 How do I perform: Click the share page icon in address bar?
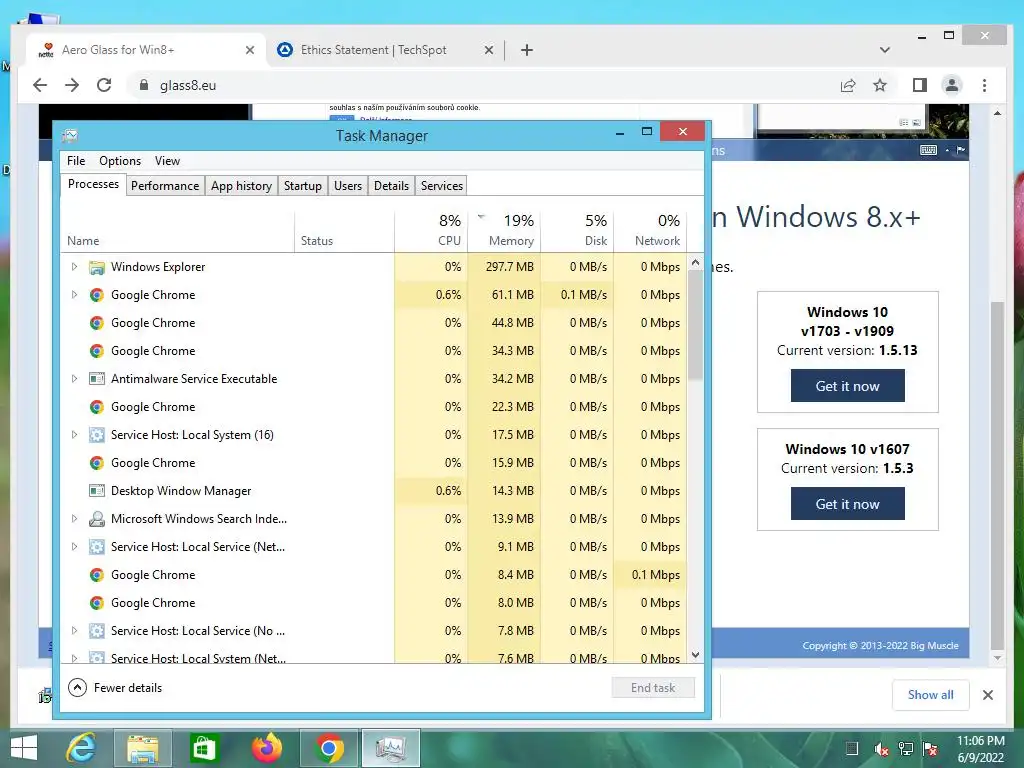(x=848, y=85)
